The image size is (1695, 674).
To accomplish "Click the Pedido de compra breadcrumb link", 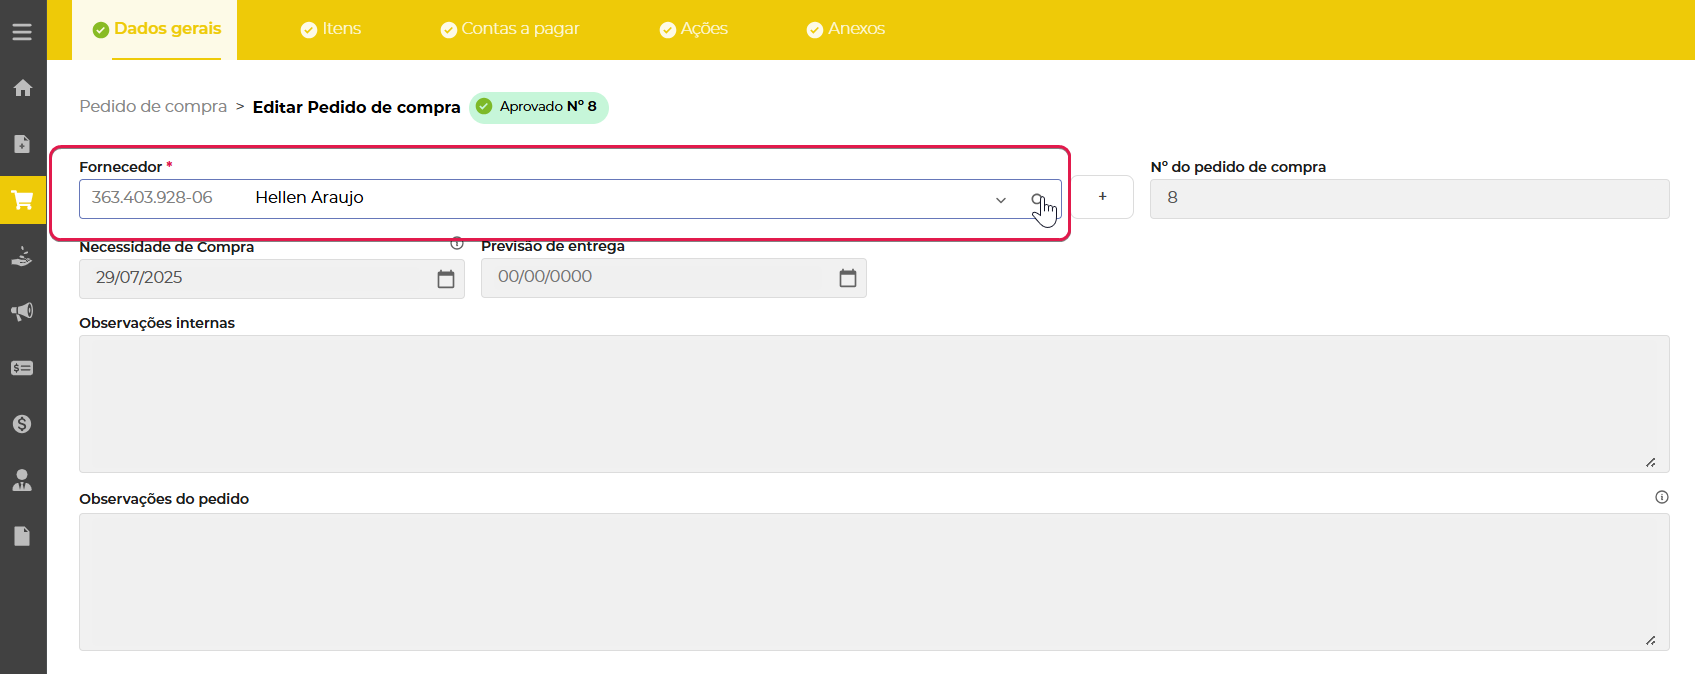I will 153,107.
